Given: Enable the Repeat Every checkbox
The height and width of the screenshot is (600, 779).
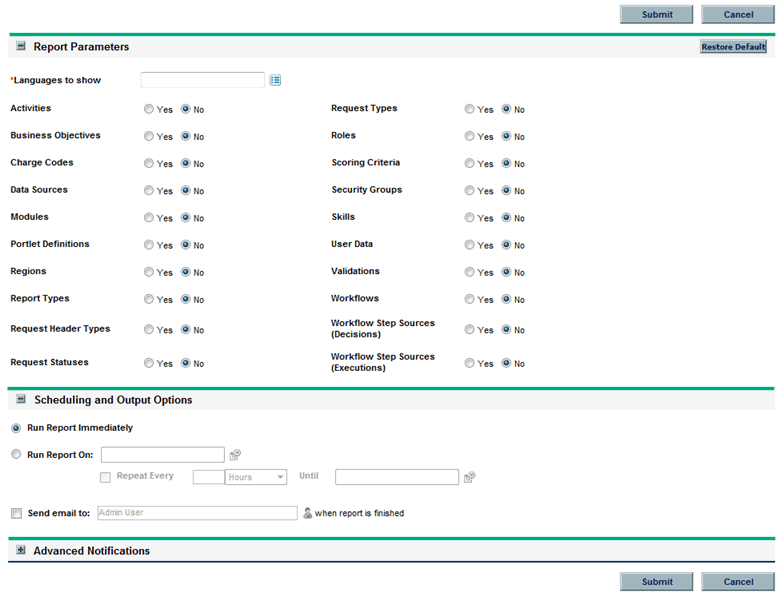Looking at the screenshot, I should (106, 477).
